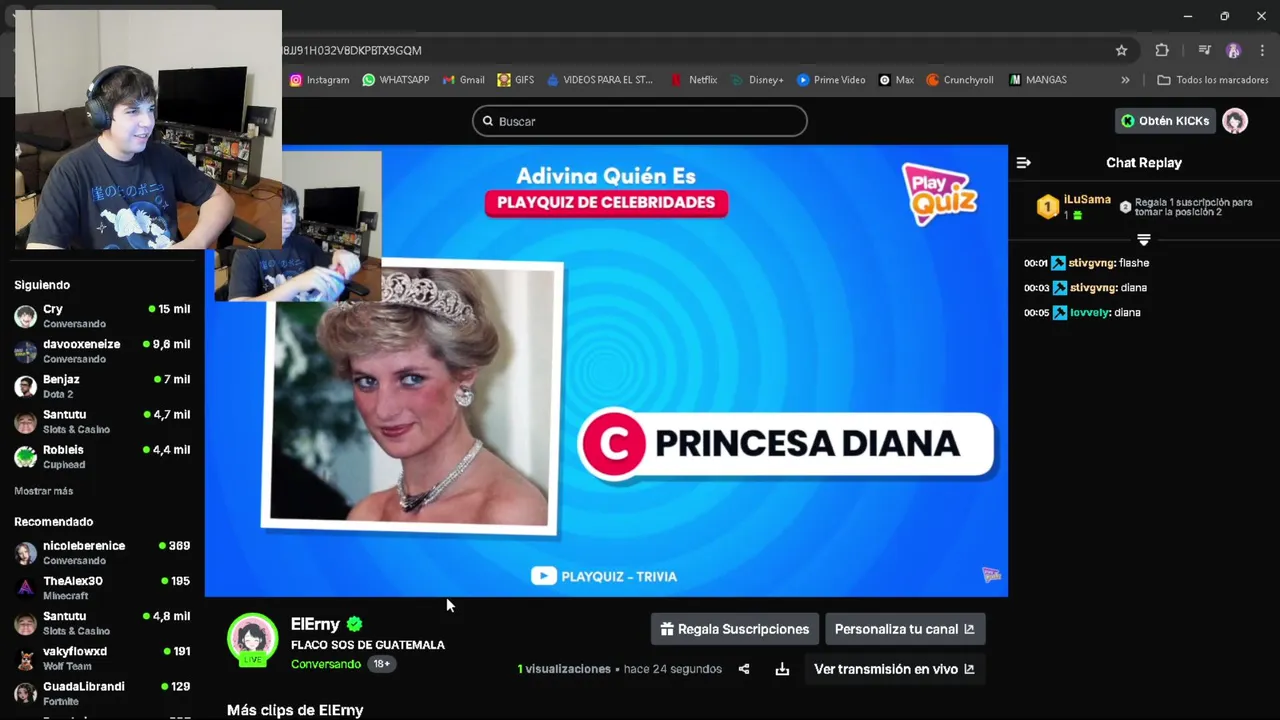Open the Chrome three-dot menu
The height and width of the screenshot is (720, 1280).
(1263, 50)
